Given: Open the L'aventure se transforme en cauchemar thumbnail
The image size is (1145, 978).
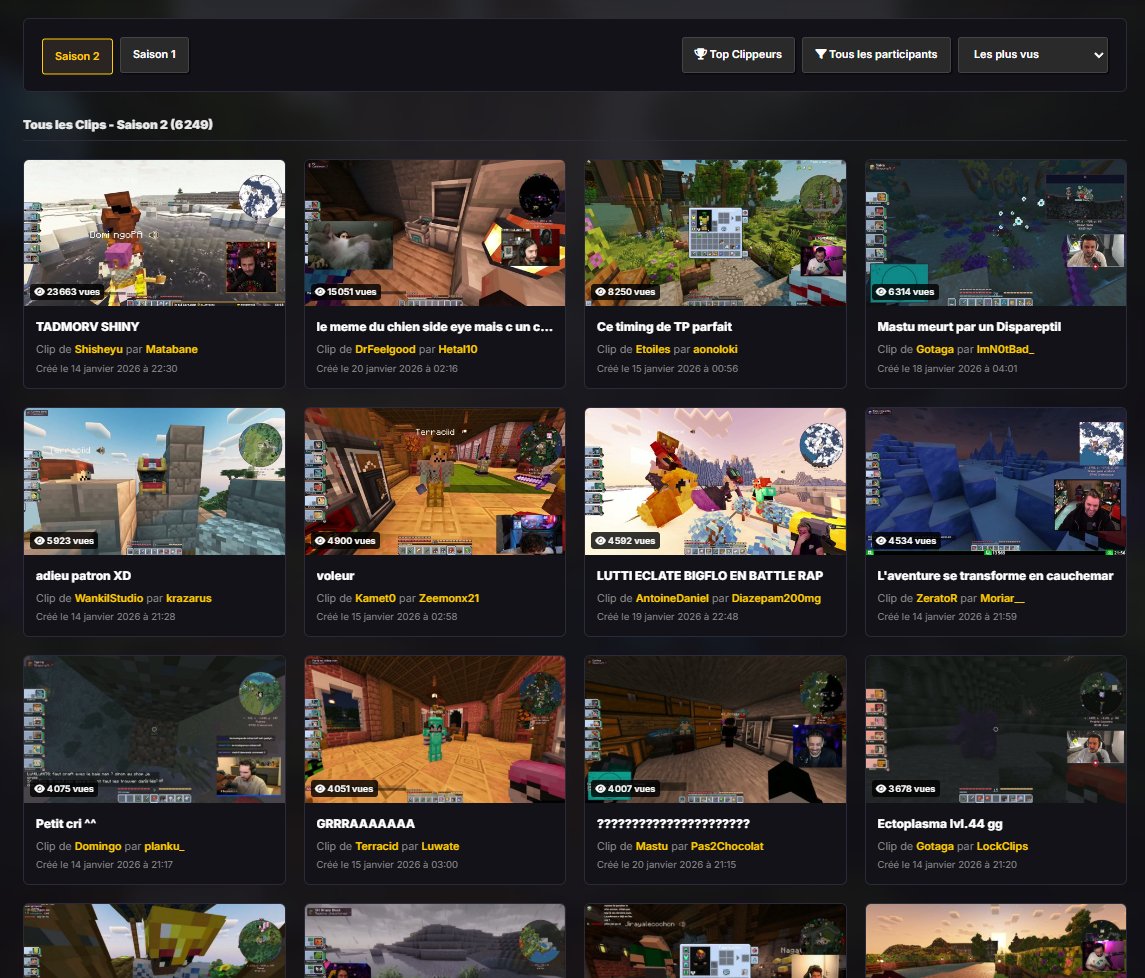Looking at the screenshot, I should [x=996, y=481].
